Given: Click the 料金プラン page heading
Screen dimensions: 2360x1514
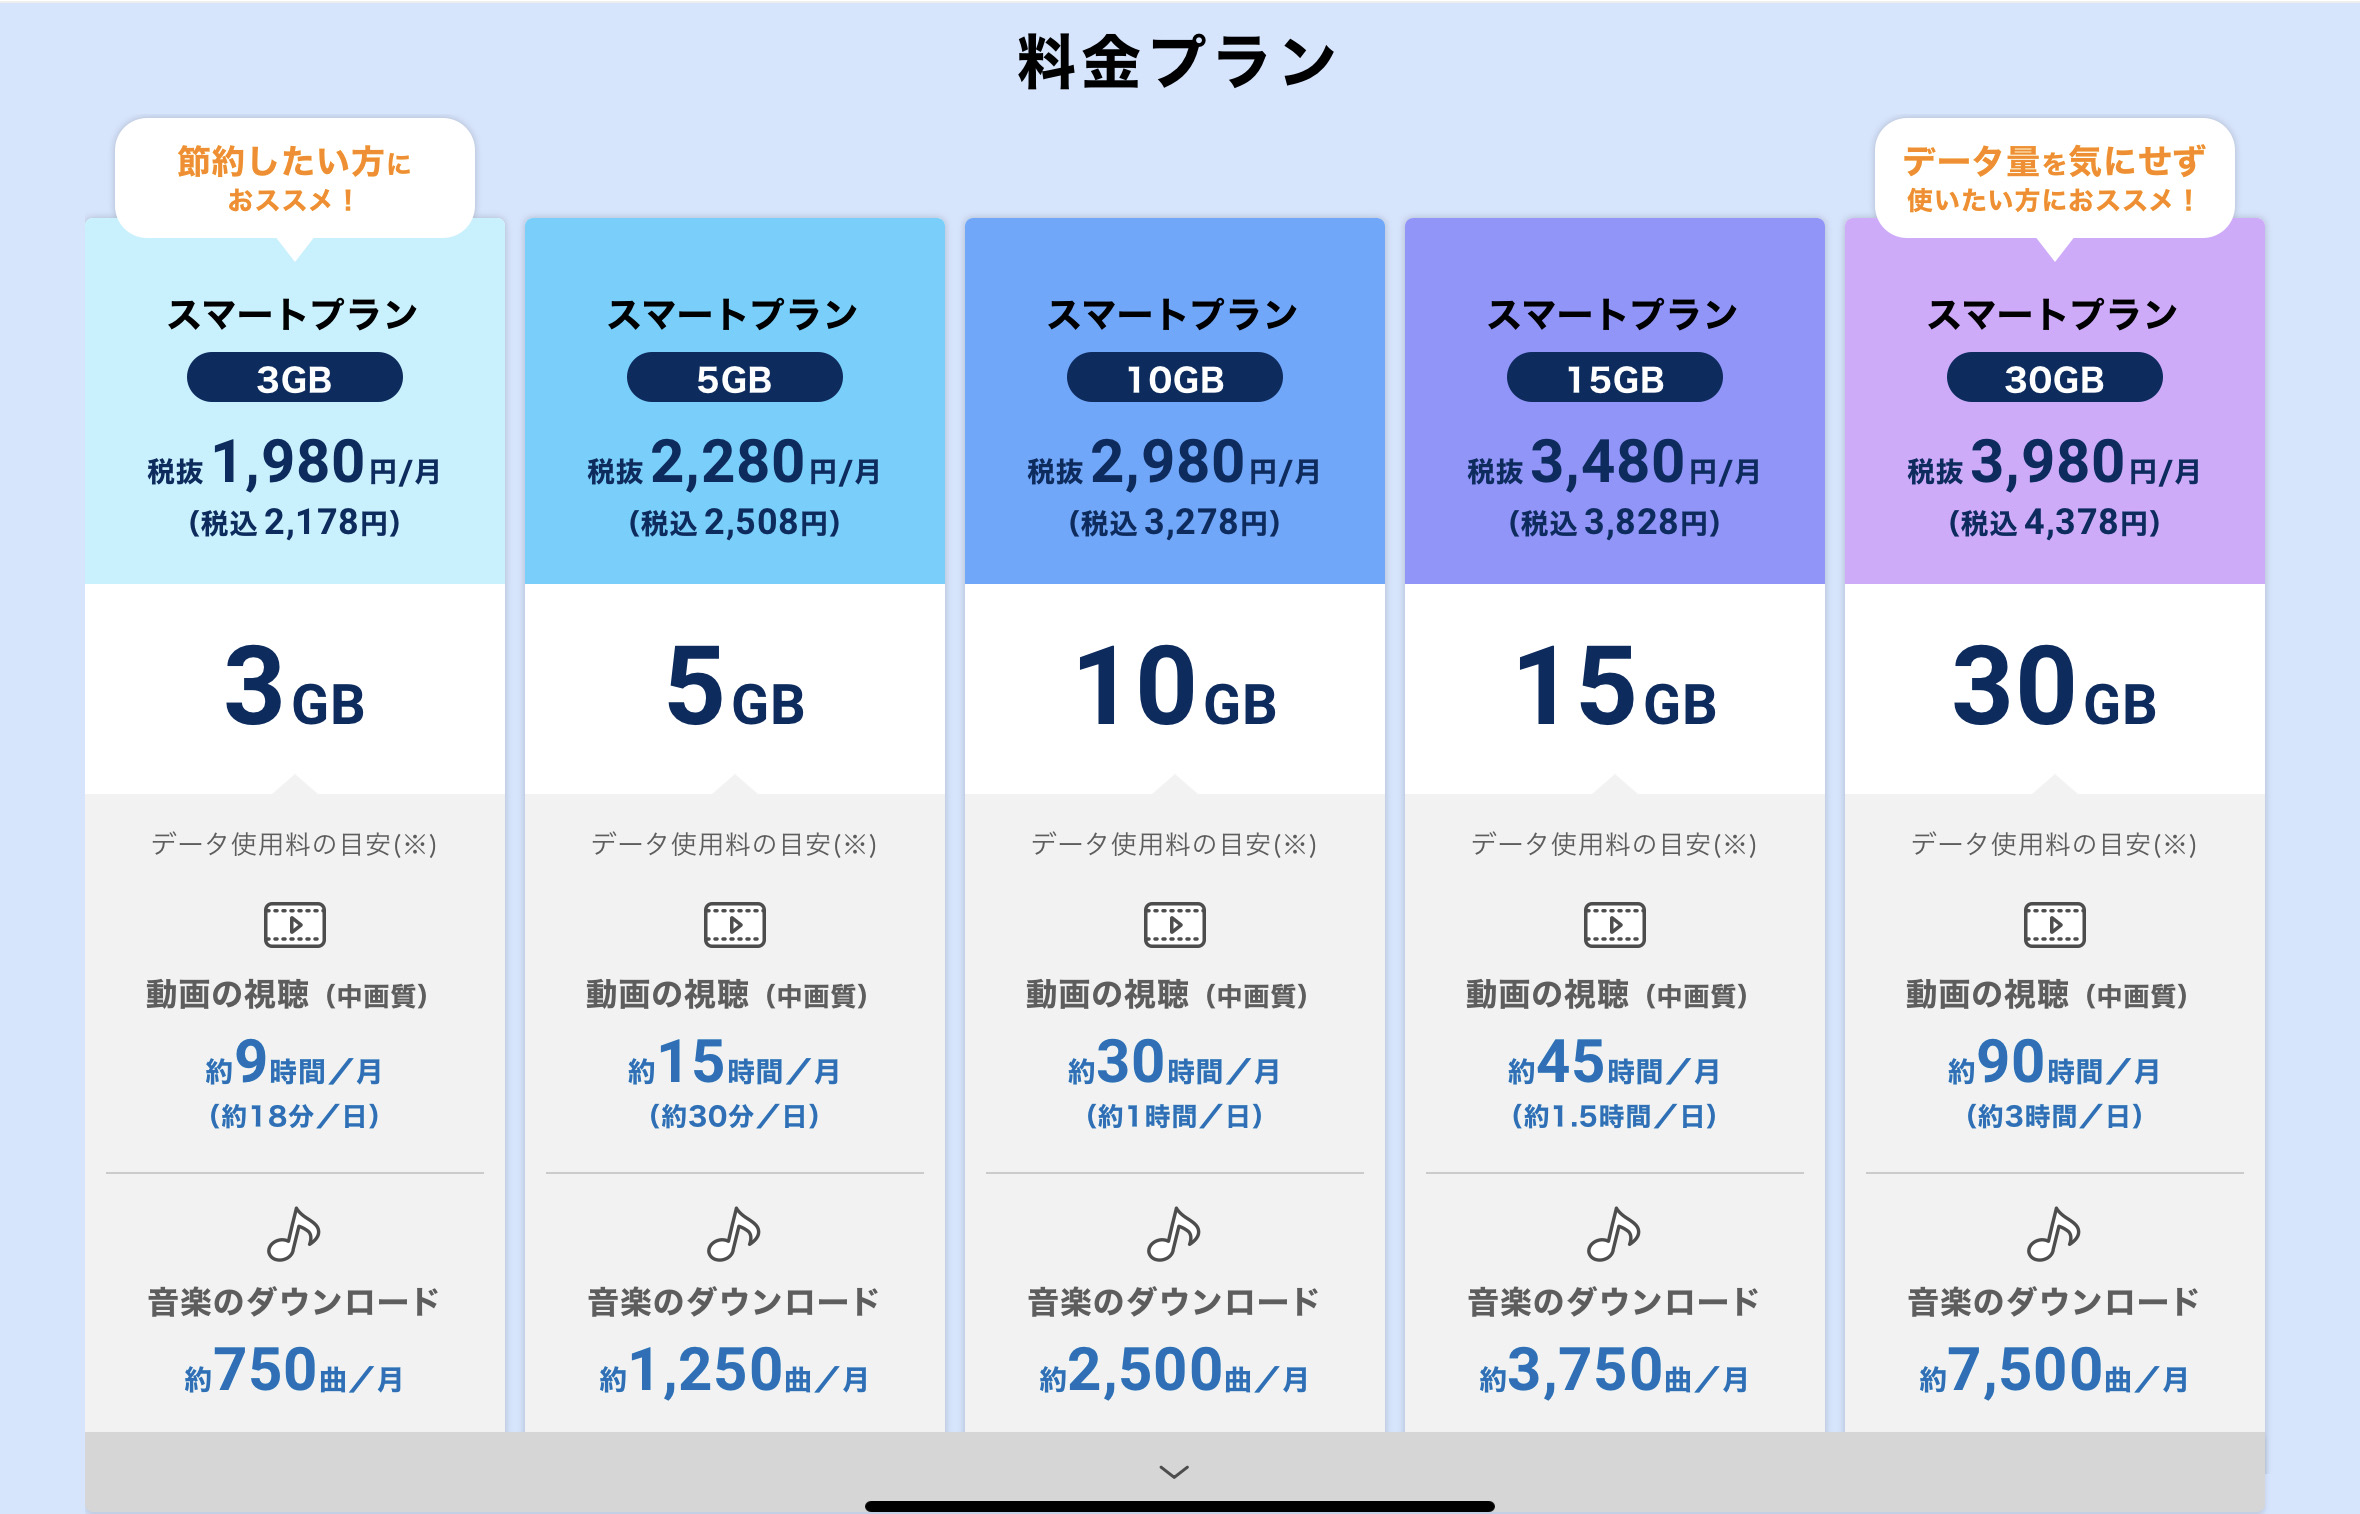Looking at the screenshot, I should point(1177,62).
